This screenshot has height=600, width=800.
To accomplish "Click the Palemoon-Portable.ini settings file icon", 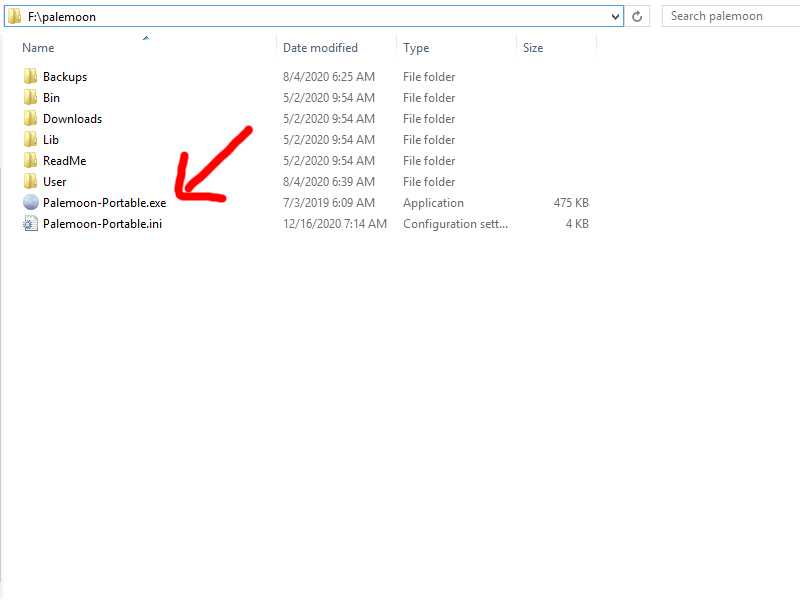I will [x=30, y=224].
